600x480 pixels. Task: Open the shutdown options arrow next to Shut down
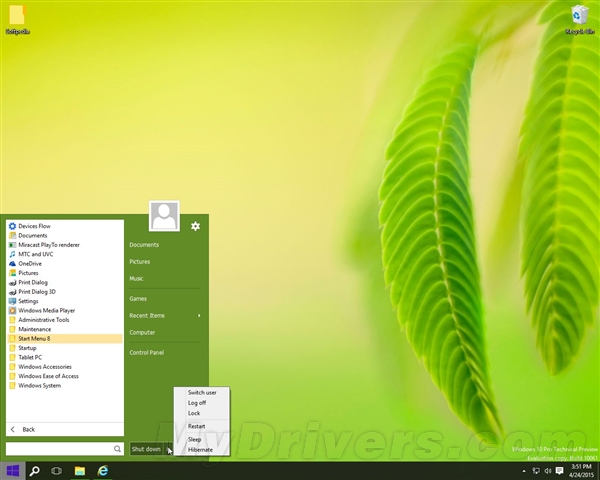(x=169, y=449)
